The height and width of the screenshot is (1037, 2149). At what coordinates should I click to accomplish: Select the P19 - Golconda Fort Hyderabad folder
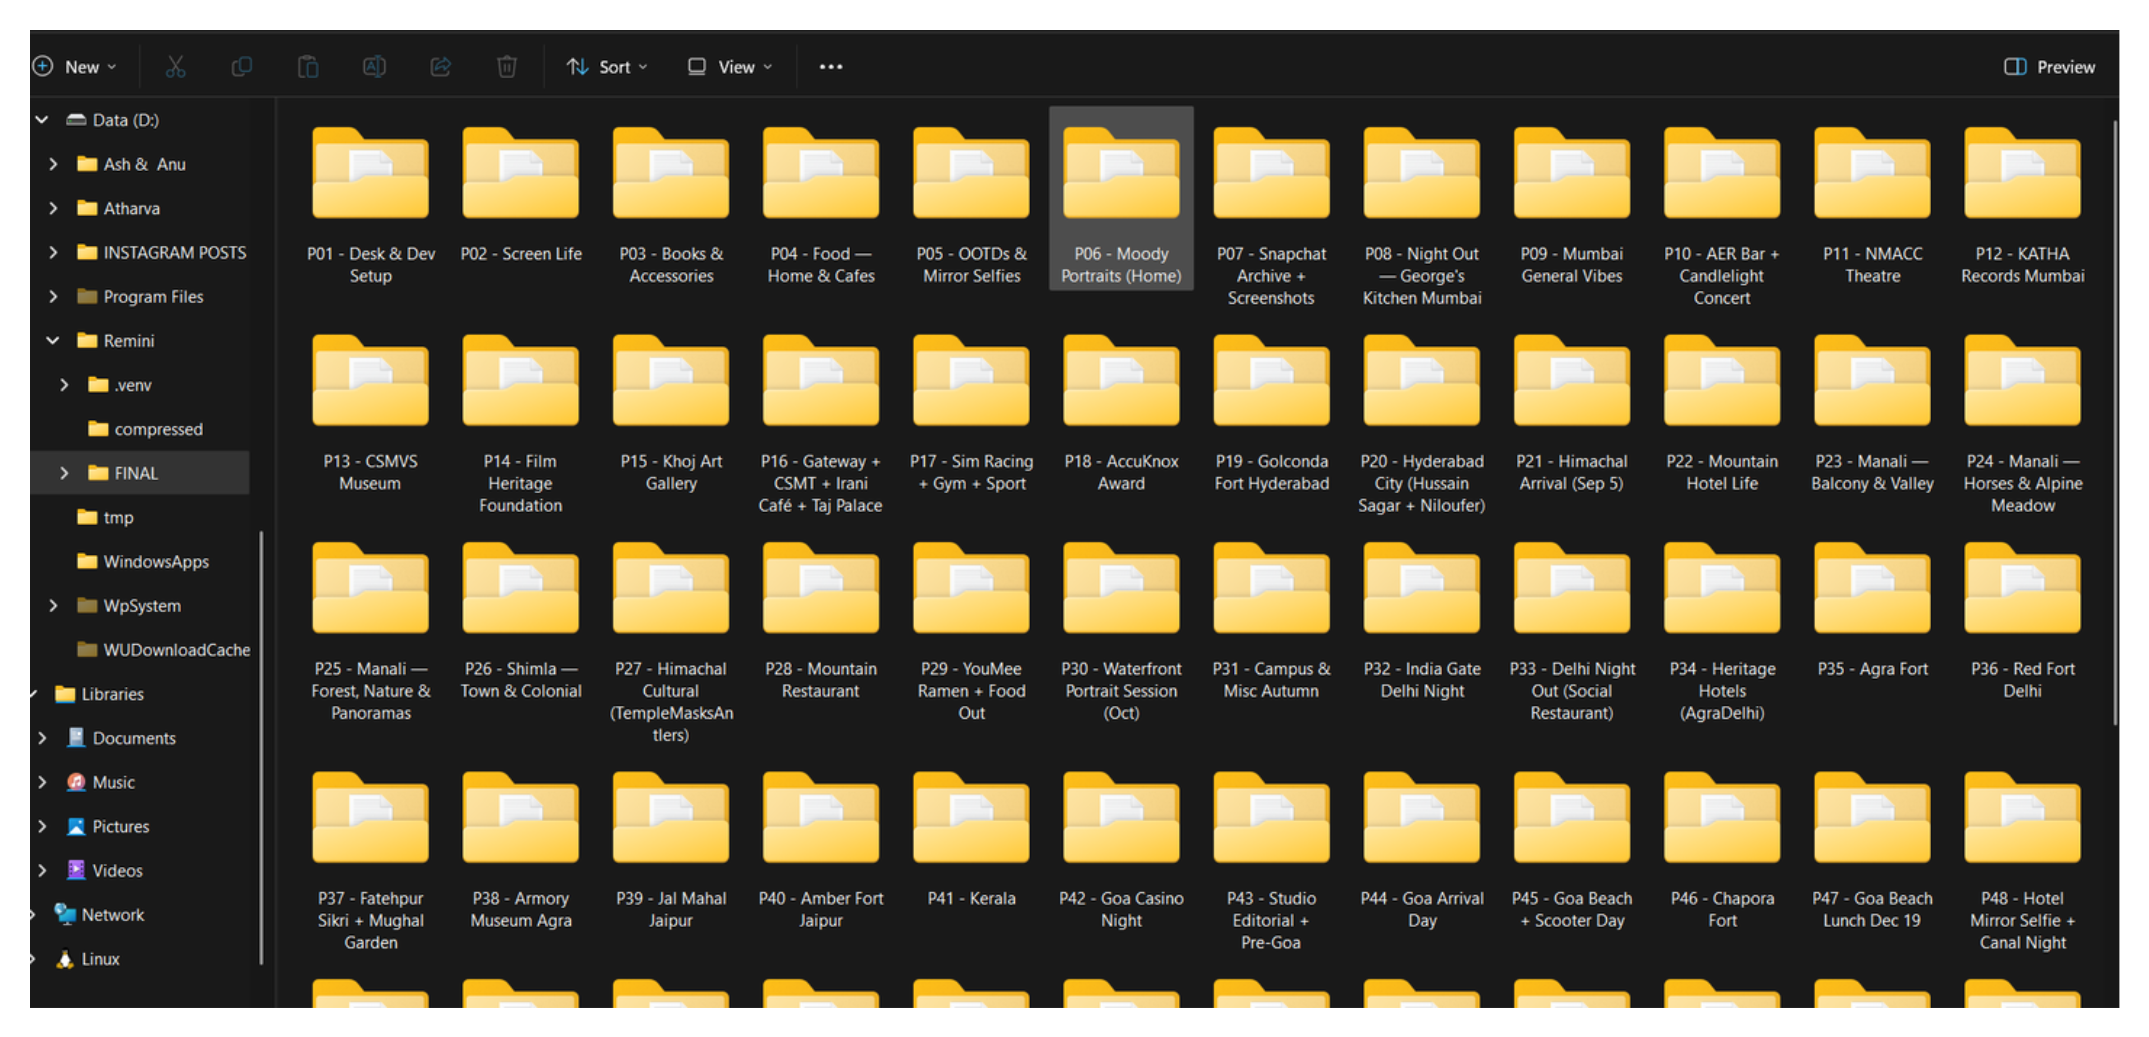(1271, 414)
